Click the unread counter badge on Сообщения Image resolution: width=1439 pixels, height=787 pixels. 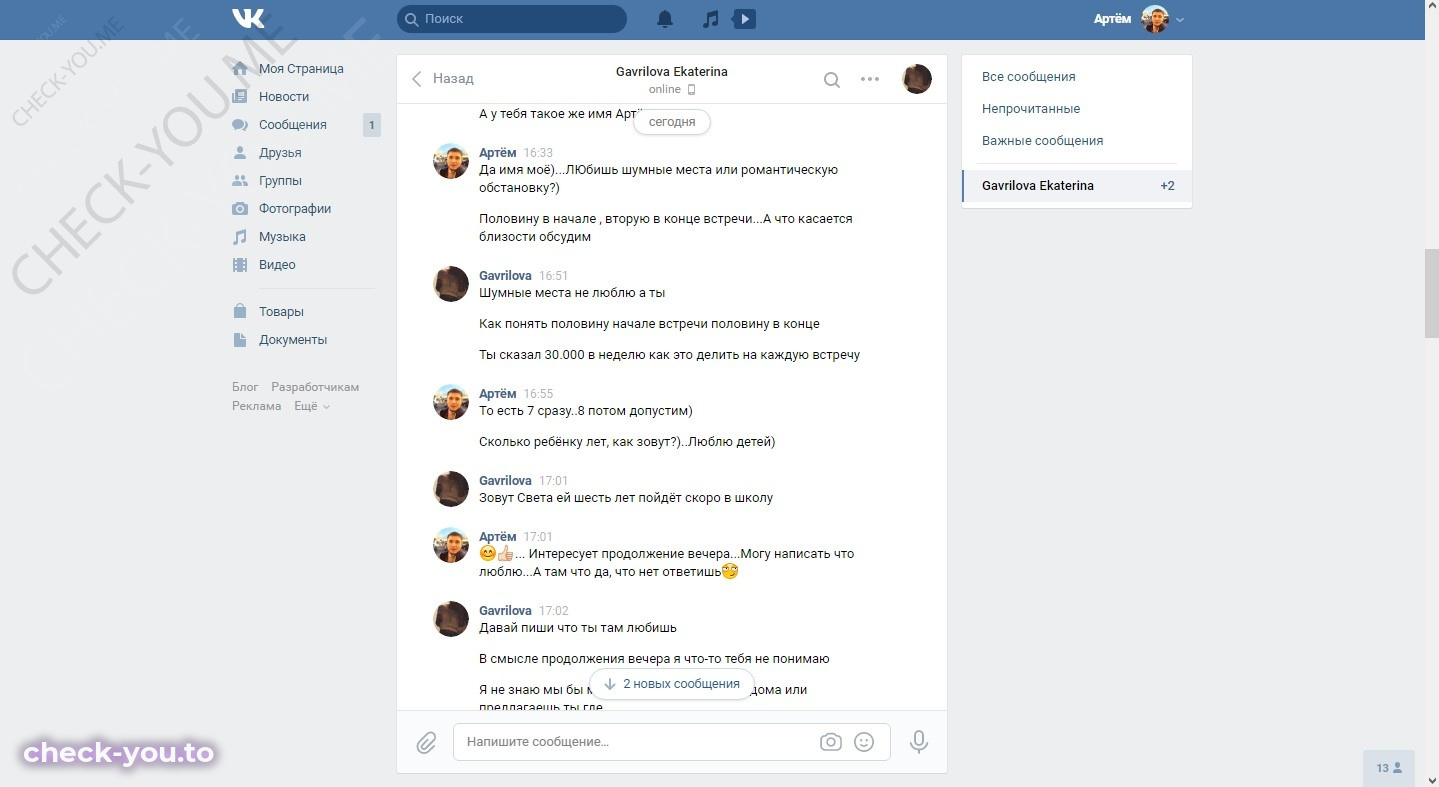(371, 125)
